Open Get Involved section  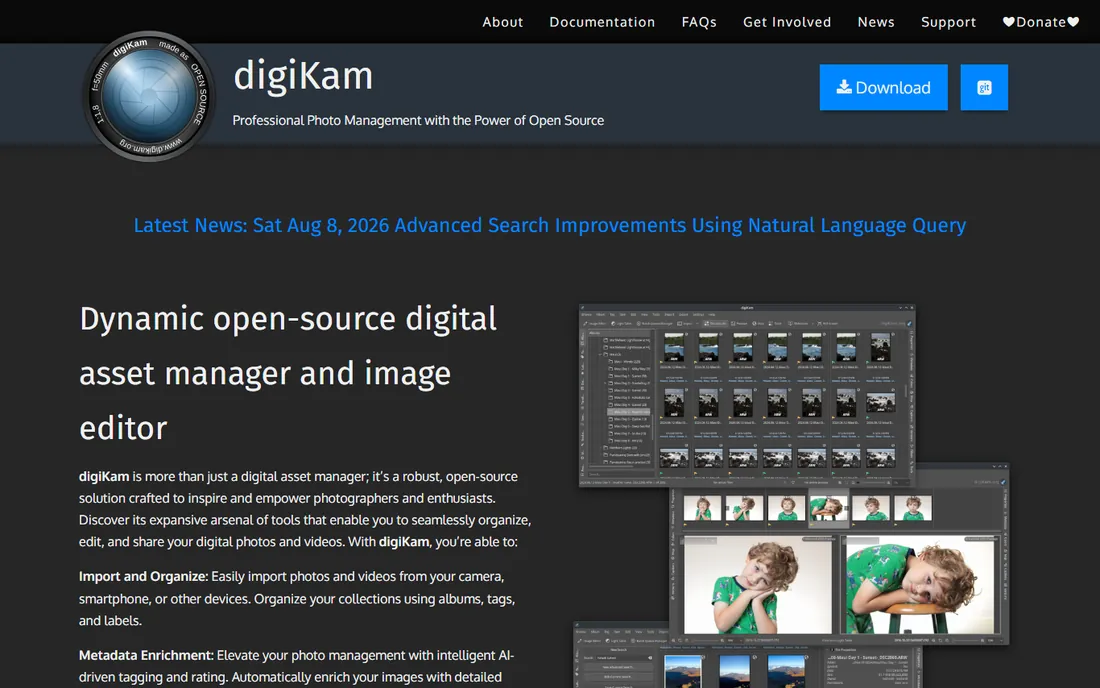[x=787, y=22]
